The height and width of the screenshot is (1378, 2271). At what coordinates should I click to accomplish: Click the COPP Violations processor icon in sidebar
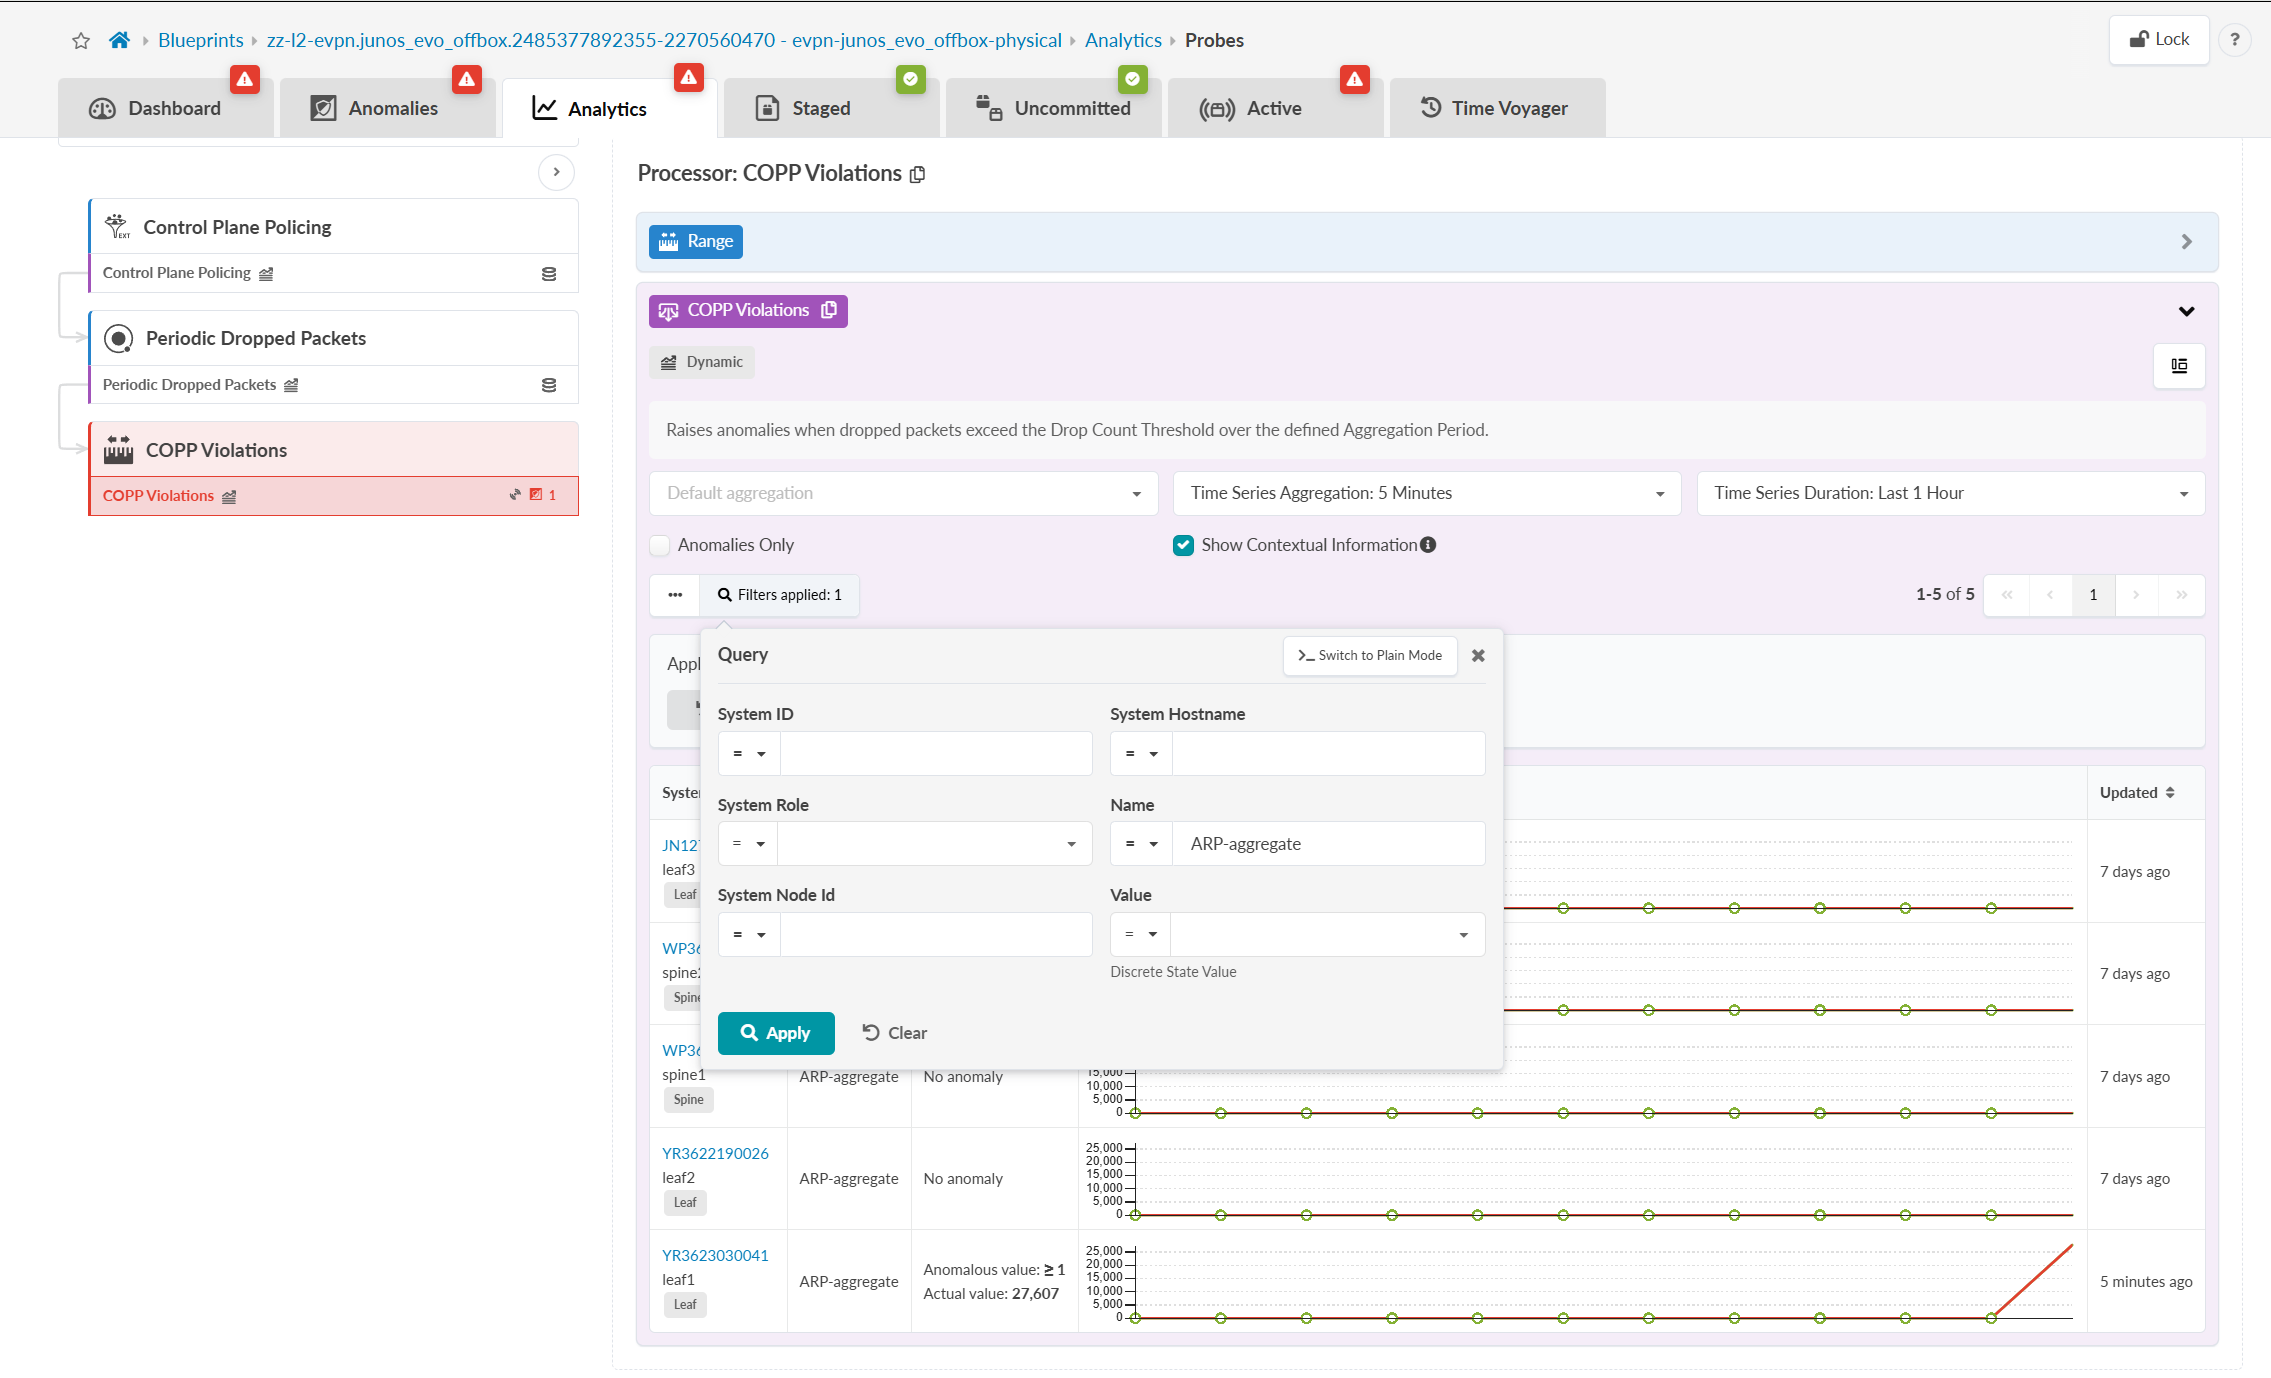click(x=118, y=450)
